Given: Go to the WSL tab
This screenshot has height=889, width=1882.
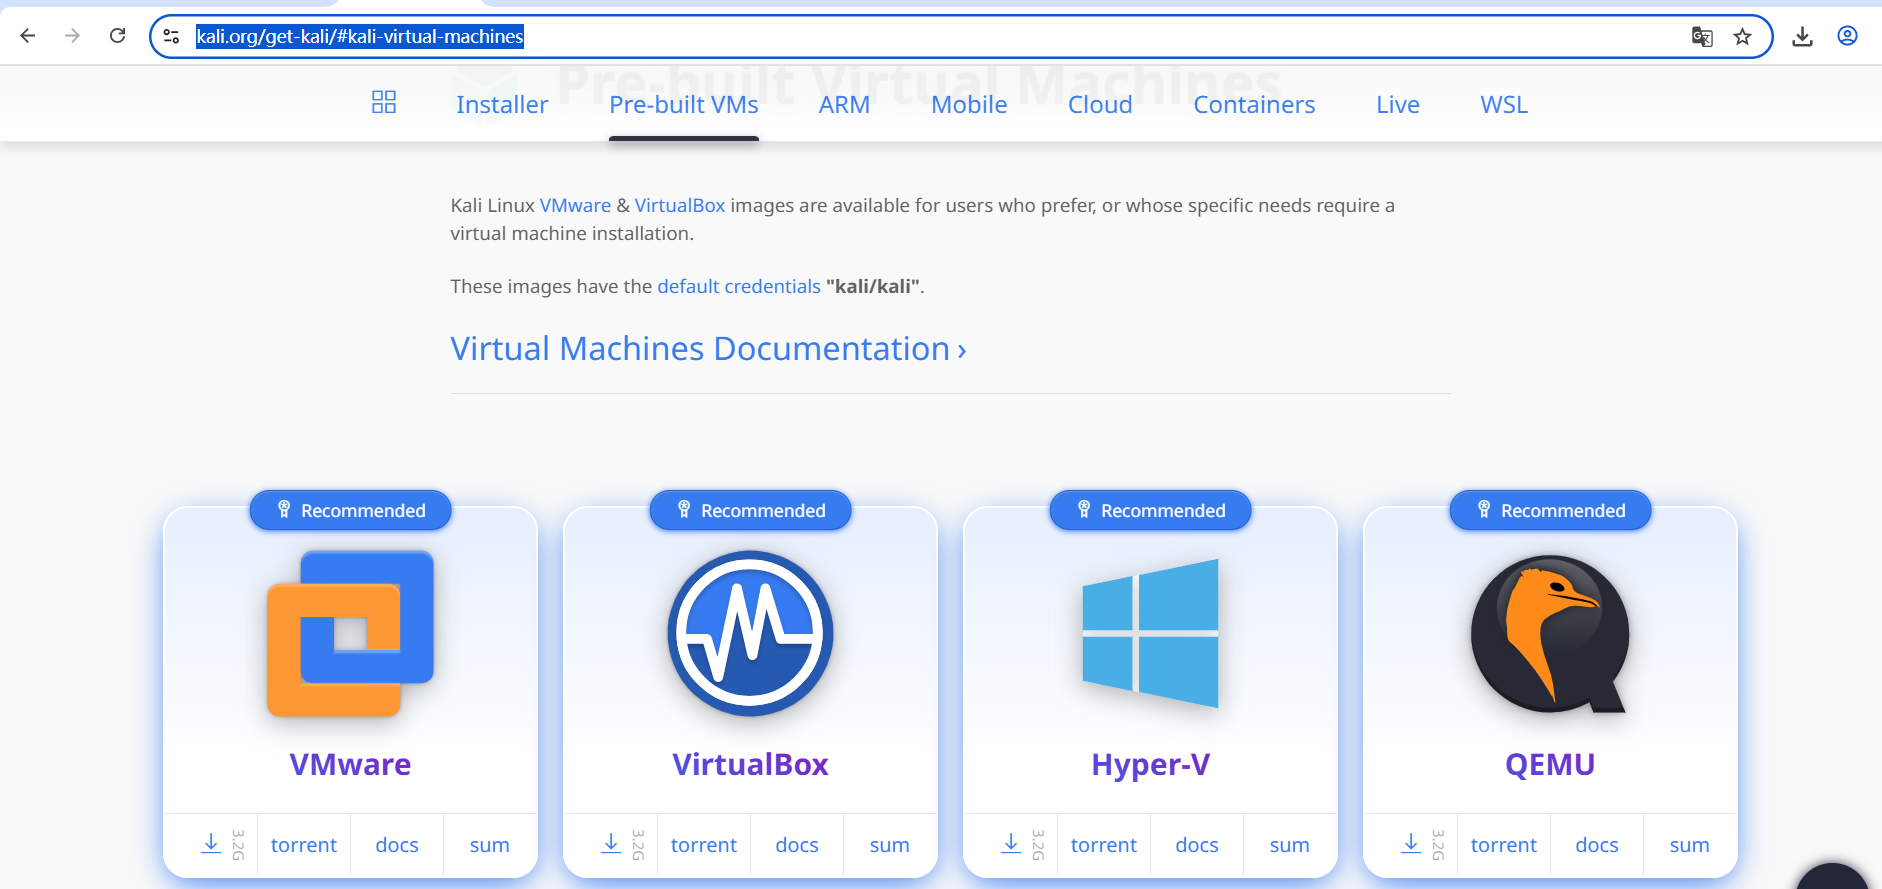Looking at the screenshot, I should point(1504,105).
